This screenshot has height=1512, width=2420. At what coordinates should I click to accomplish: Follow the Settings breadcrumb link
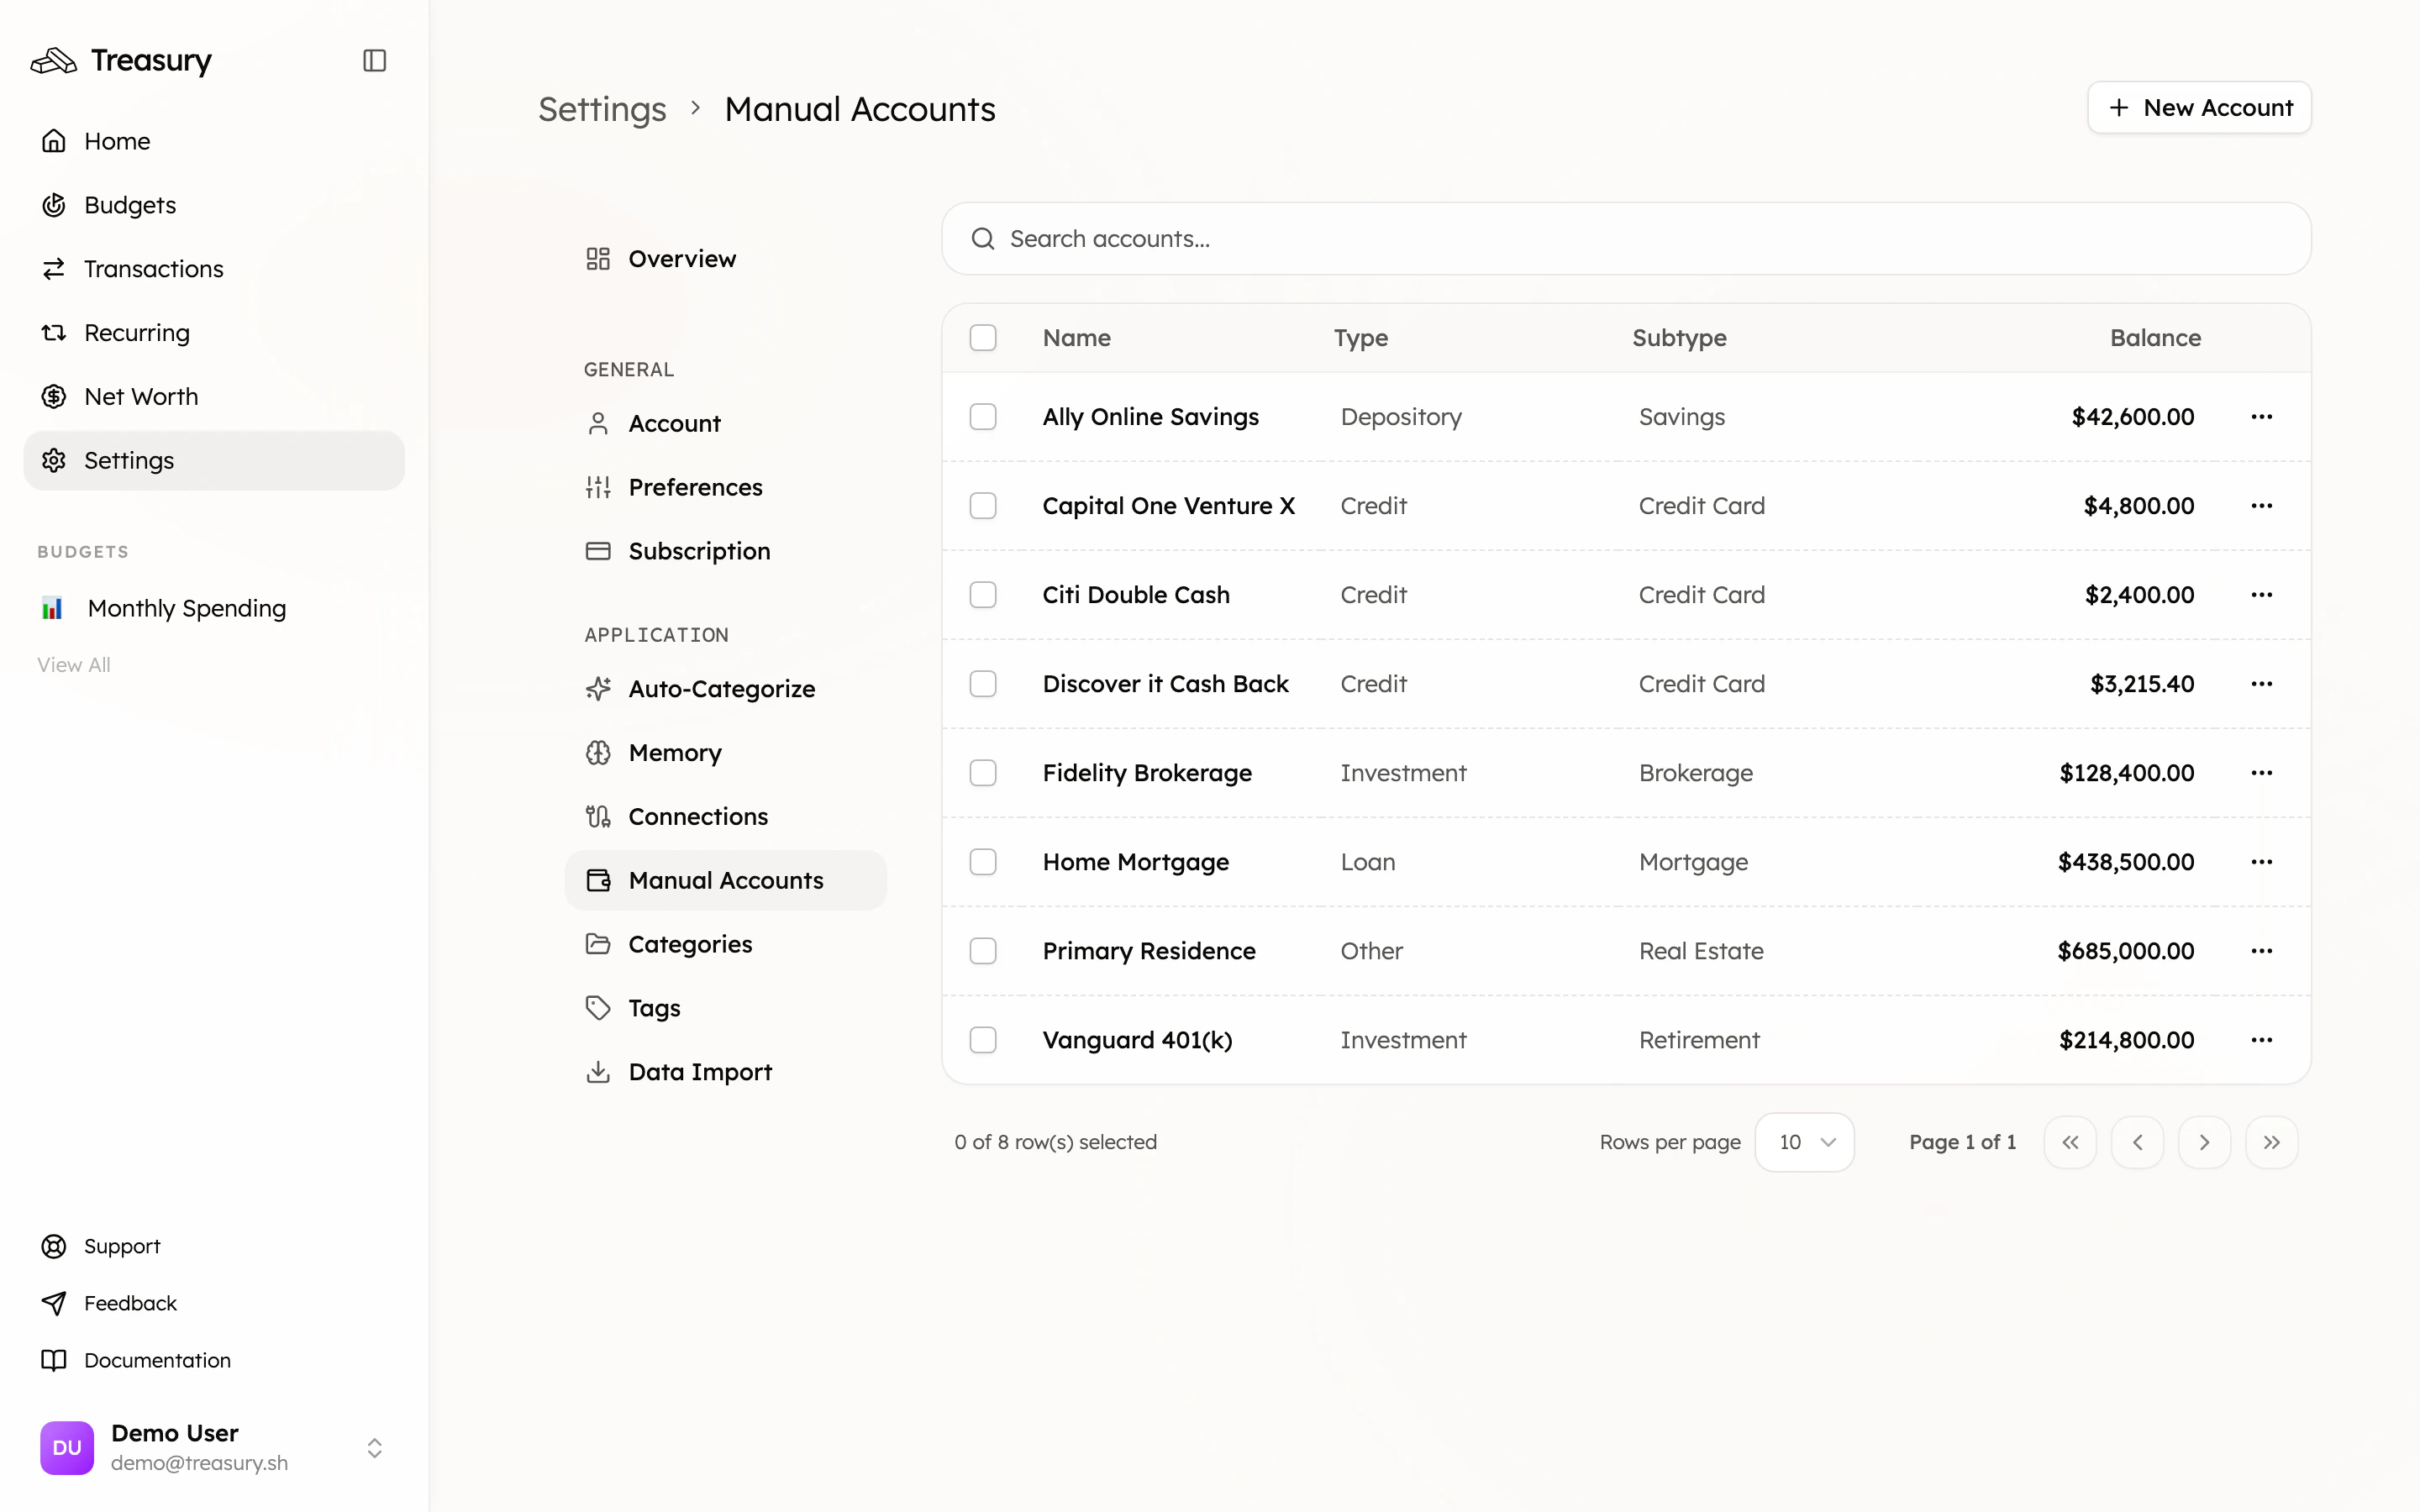point(602,109)
